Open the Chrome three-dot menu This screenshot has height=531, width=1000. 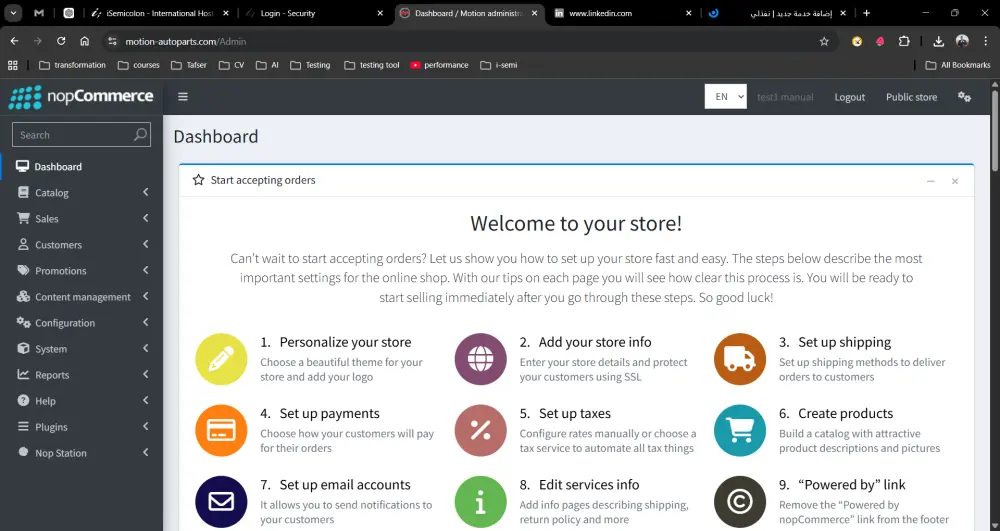coord(985,41)
